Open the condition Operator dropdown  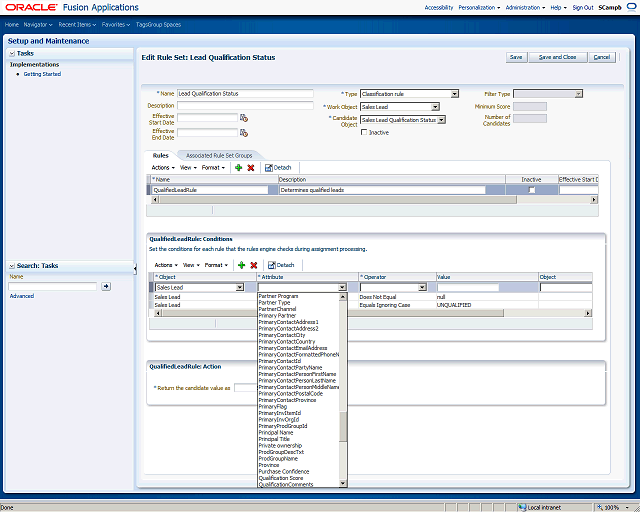pos(422,287)
